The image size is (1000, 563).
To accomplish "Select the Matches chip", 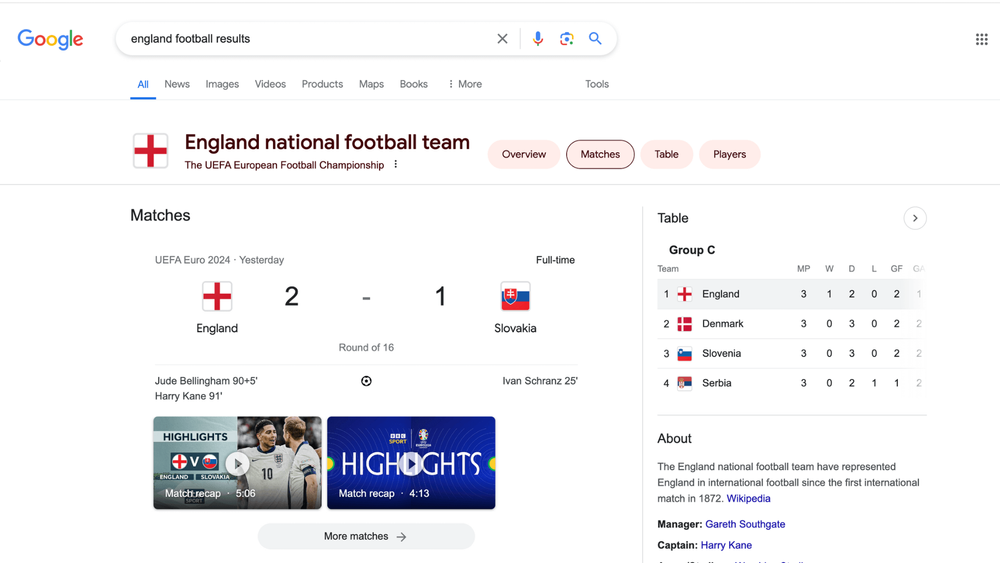I will tap(600, 154).
